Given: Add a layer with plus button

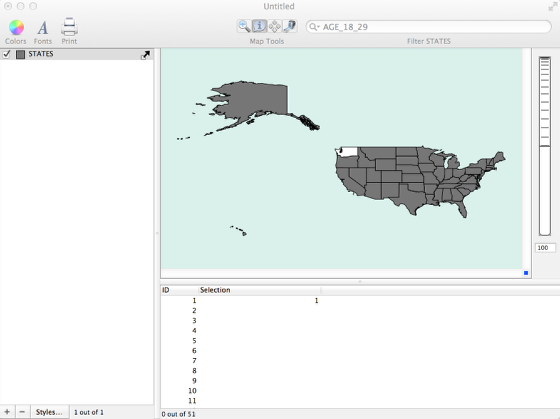Looking at the screenshot, I should tap(7, 412).
